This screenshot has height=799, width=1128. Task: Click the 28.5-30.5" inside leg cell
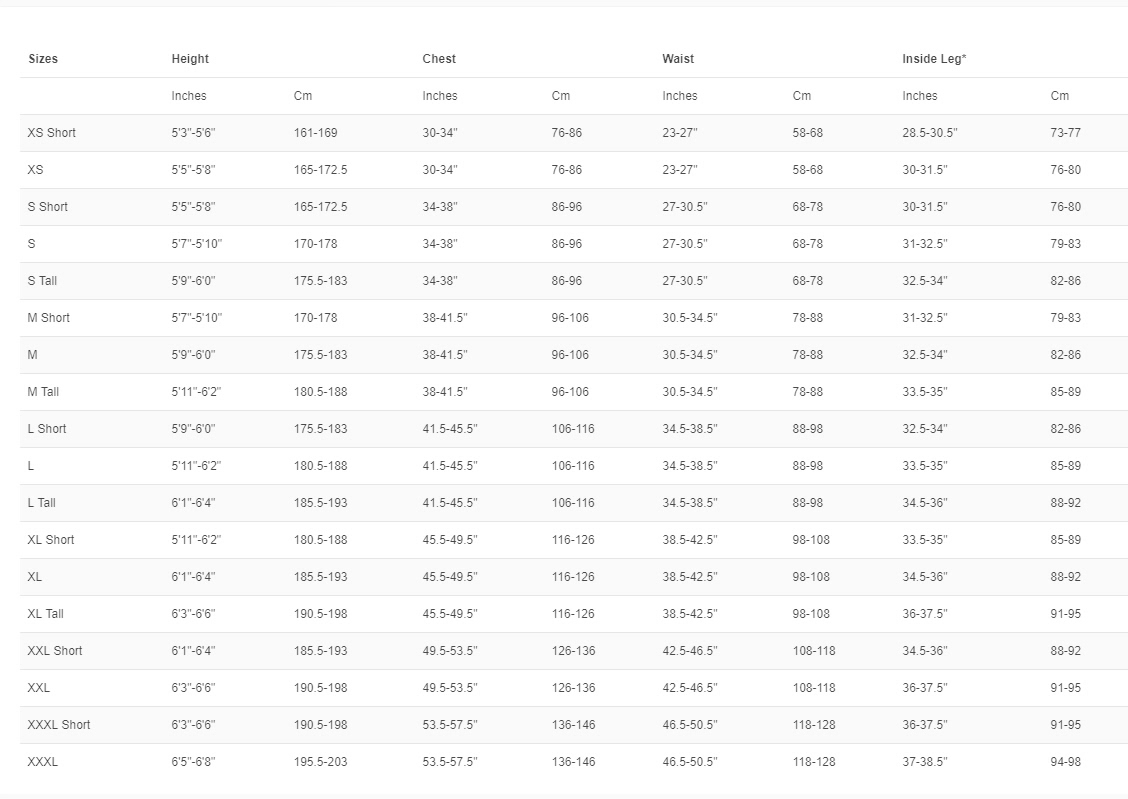click(x=930, y=133)
